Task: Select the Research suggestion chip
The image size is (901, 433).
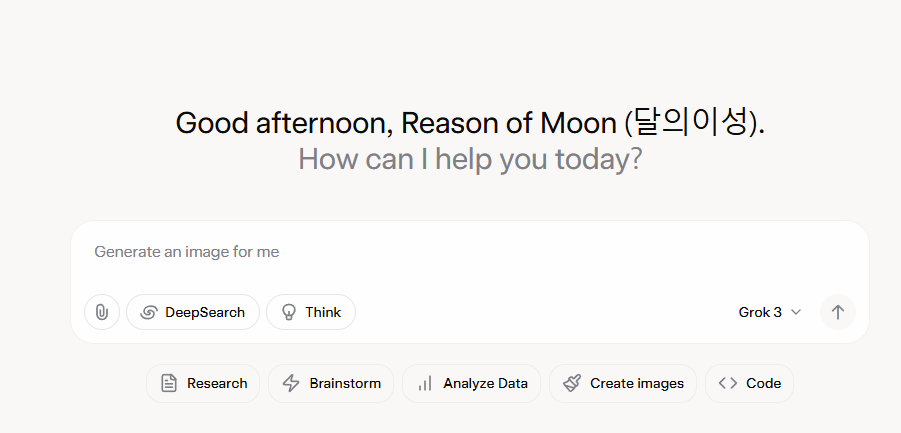Action: click(203, 384)
